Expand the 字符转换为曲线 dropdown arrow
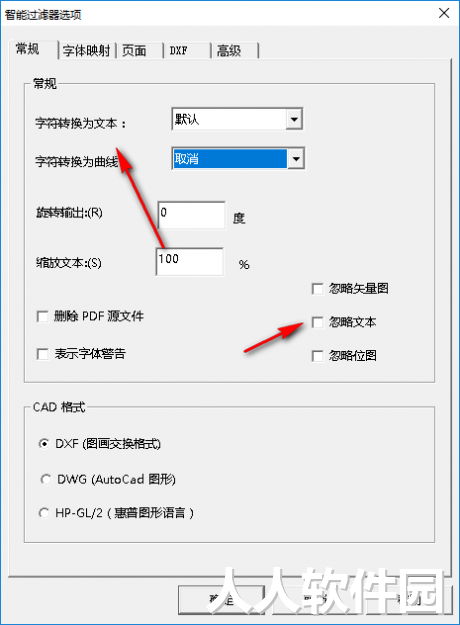Screen dimensions: 460x625 click(x=296, y=159)
